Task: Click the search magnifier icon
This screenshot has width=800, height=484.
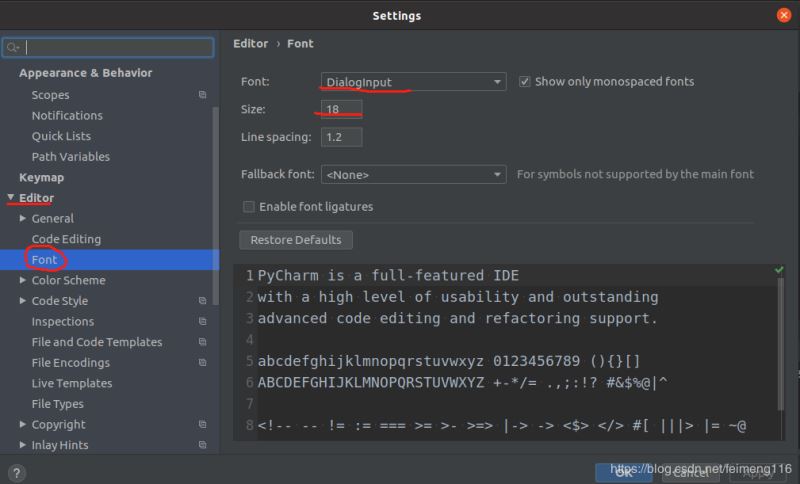Action: coord(12,47)
